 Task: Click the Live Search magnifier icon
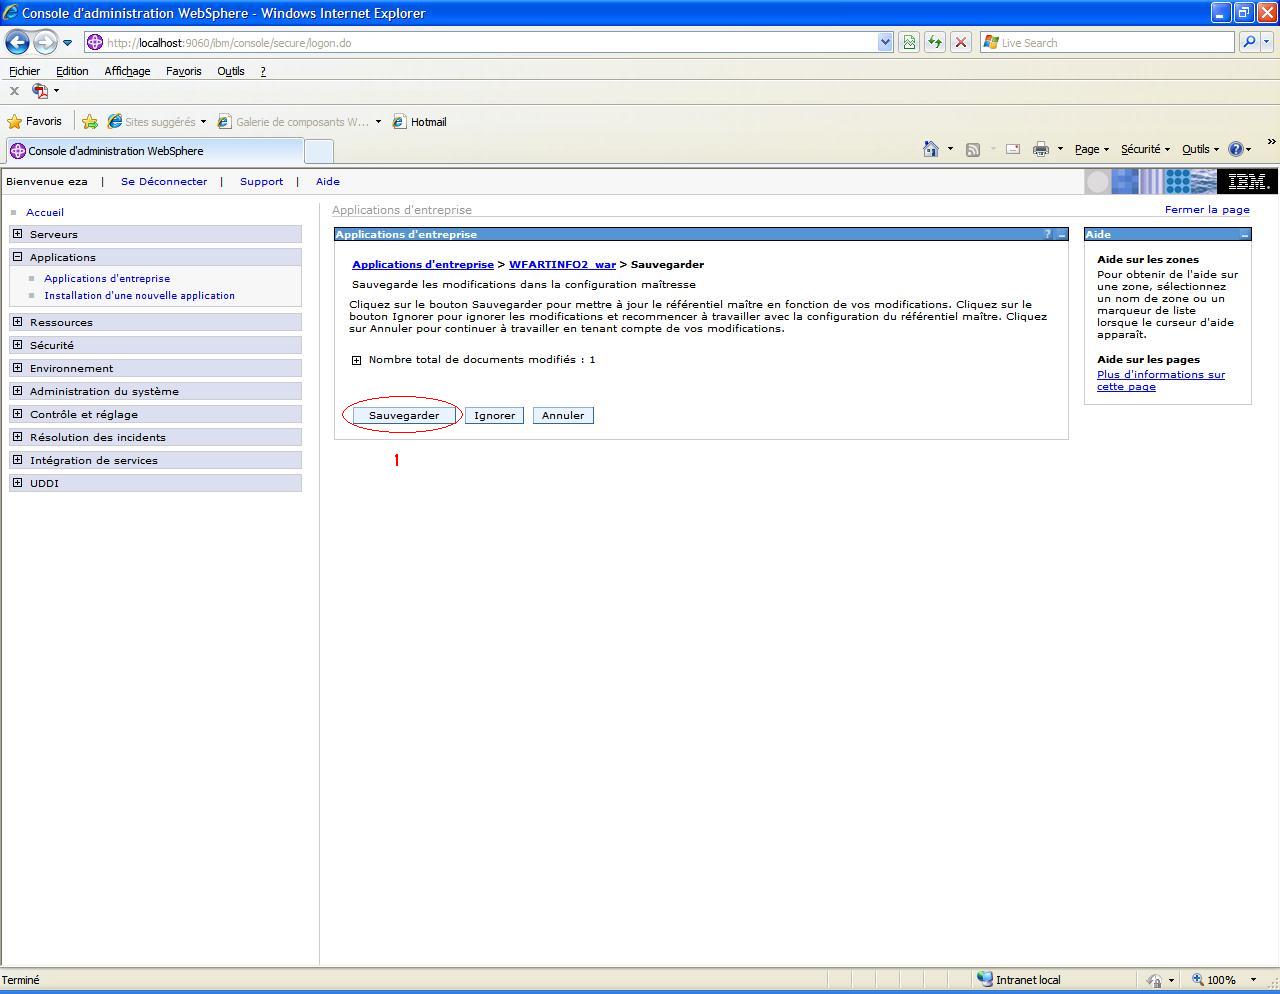tap(1248, 43)
